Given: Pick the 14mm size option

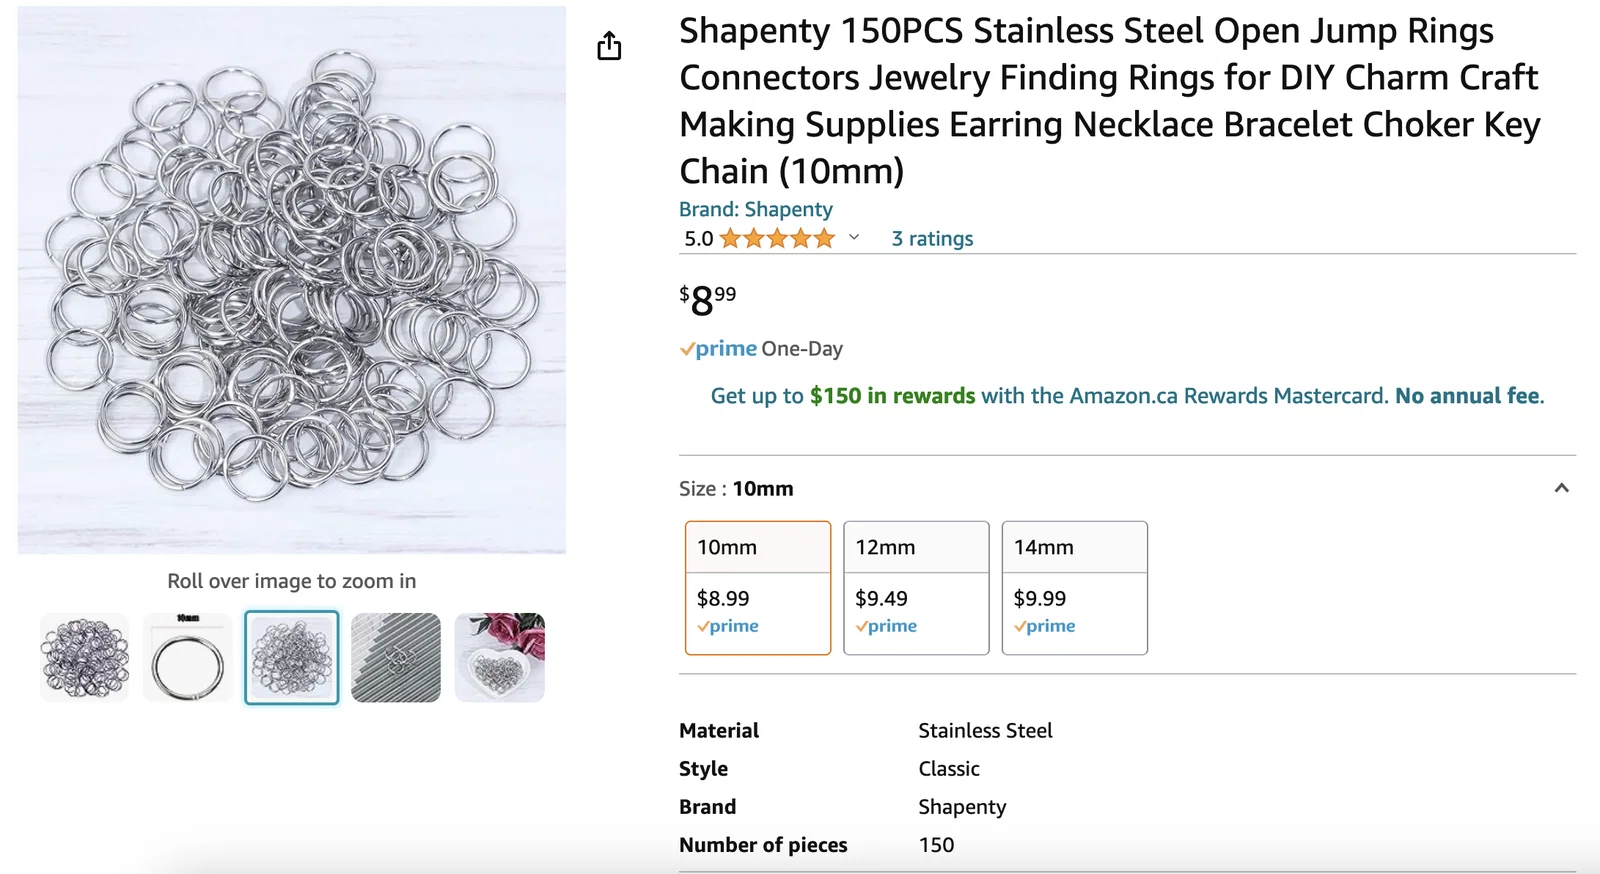Looking at the screenshot, I should point(1074,587).
